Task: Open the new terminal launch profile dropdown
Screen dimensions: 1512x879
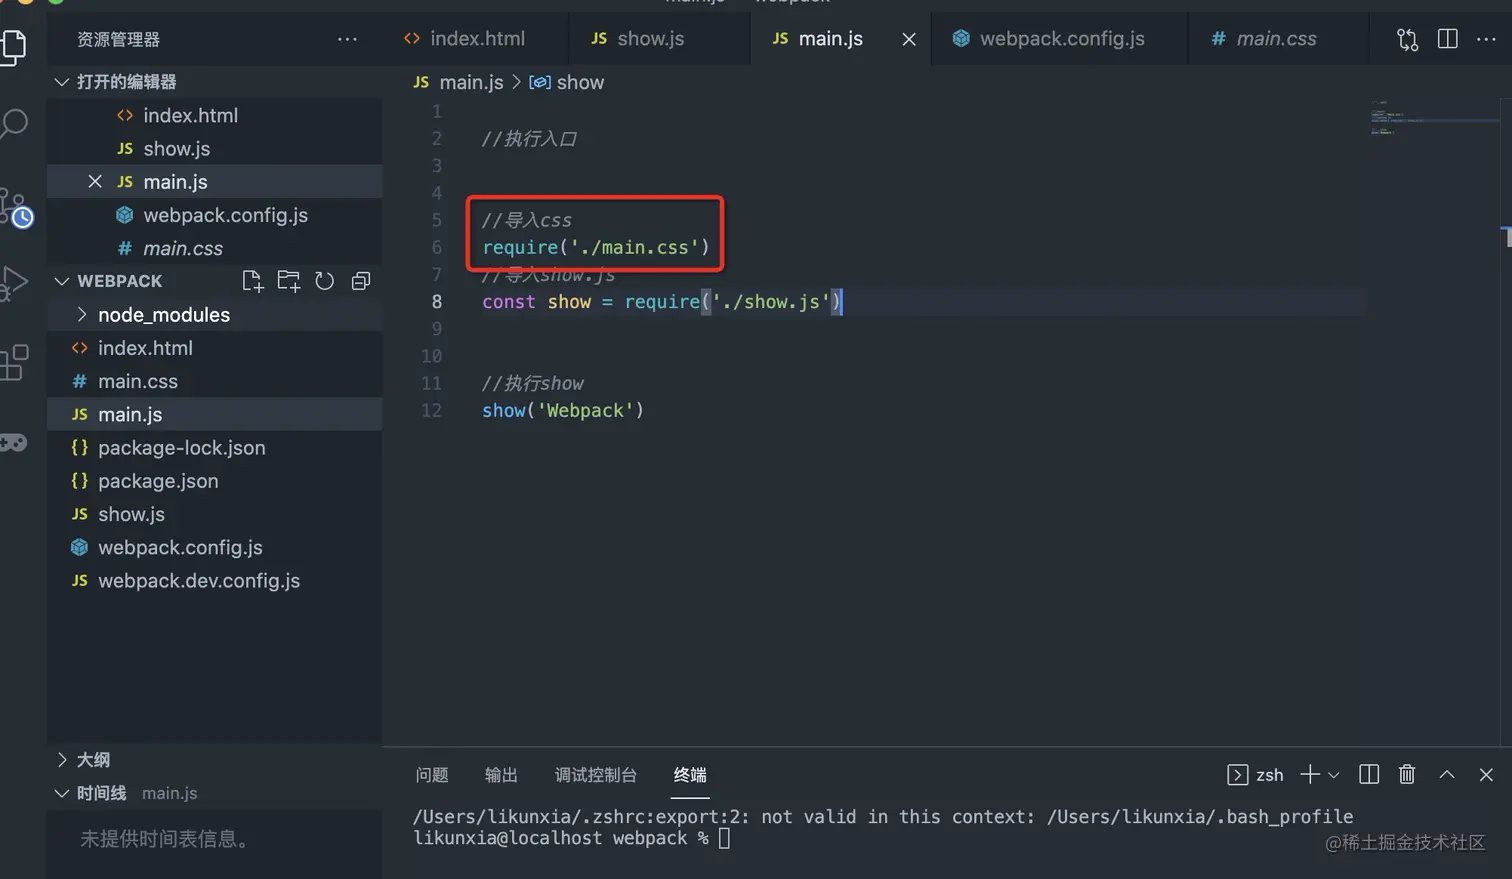Action: [x=1333, y=775]
